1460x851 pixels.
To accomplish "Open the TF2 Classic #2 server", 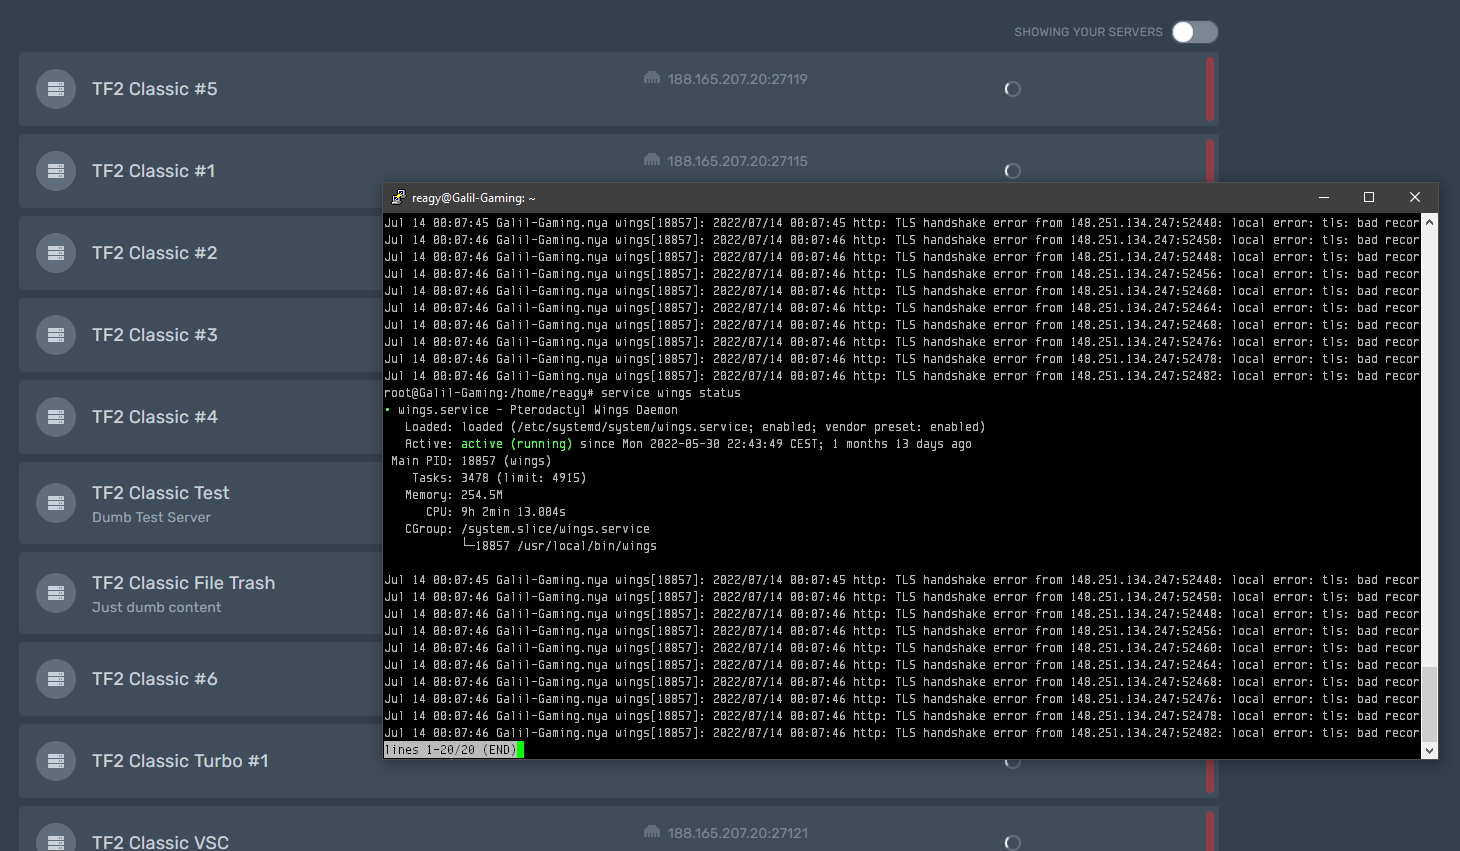I will click(x=155, y=253).
